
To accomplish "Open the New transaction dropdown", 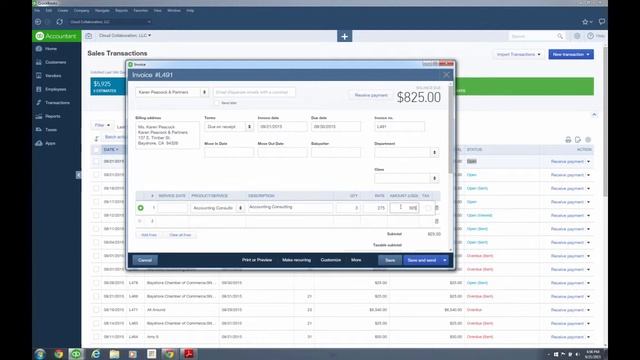I will click(x=571, y=54).
